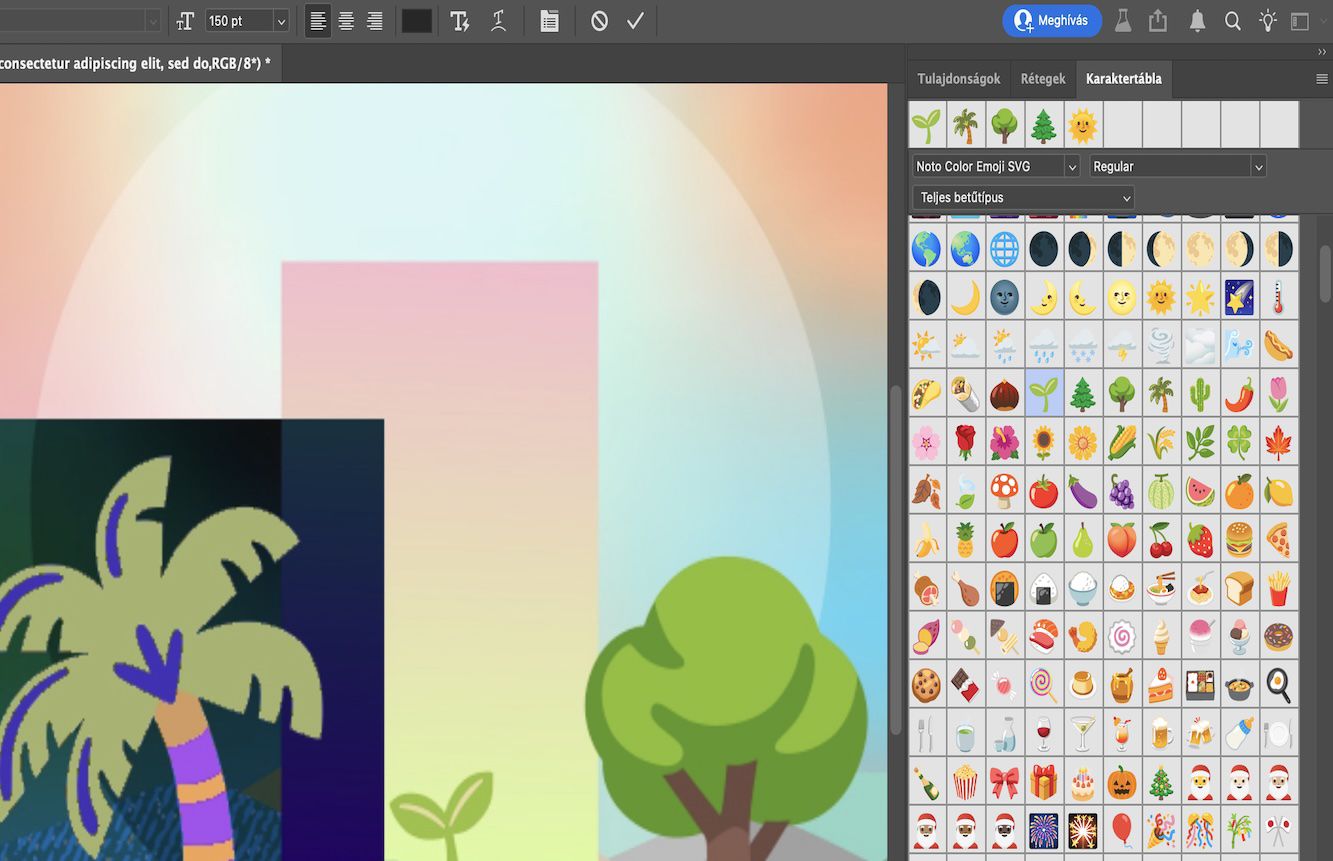Collapse the panel group with double arrows
Image resolution: width=1333 pixels, height=861 pixels.
pyautogui.click(x=1322, y=51)
